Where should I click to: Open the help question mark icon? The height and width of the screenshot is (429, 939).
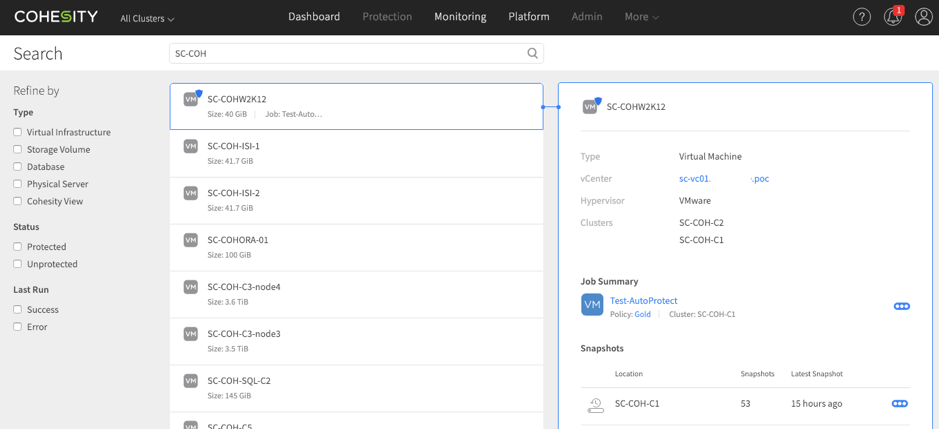tap(861, 17)
